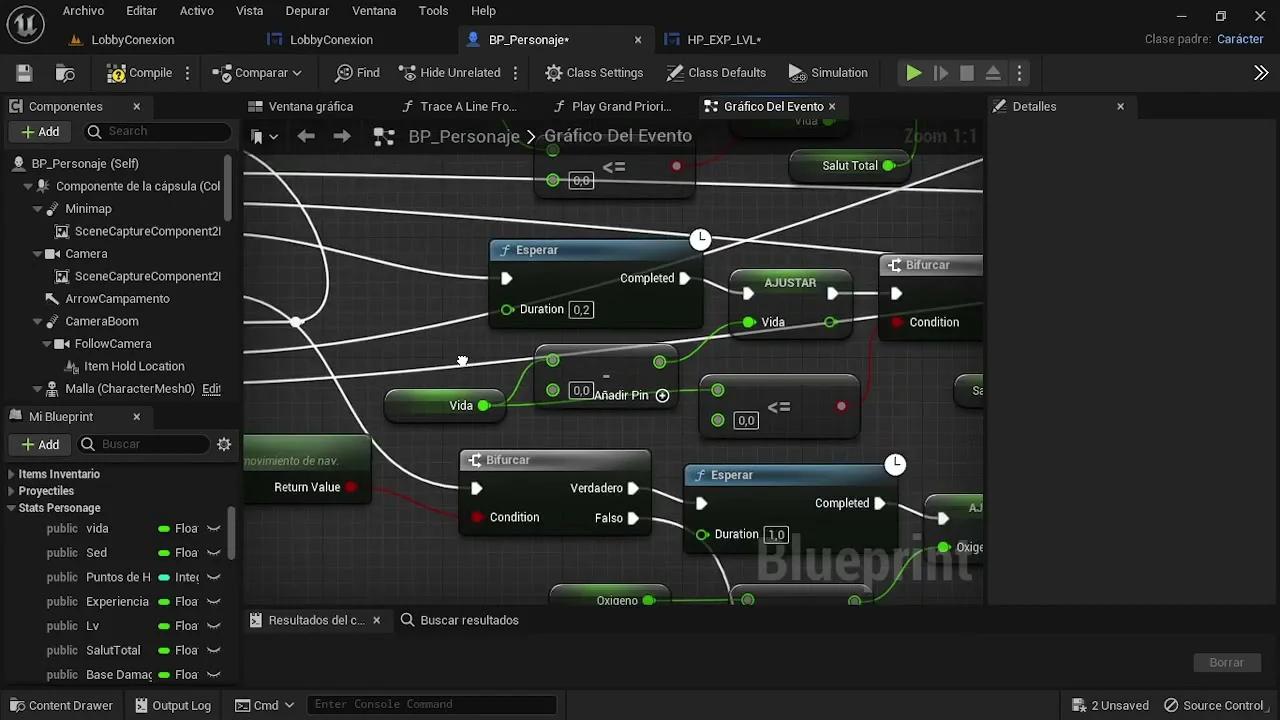
Task: Open Find in blueprint
Action: (357, 73)
